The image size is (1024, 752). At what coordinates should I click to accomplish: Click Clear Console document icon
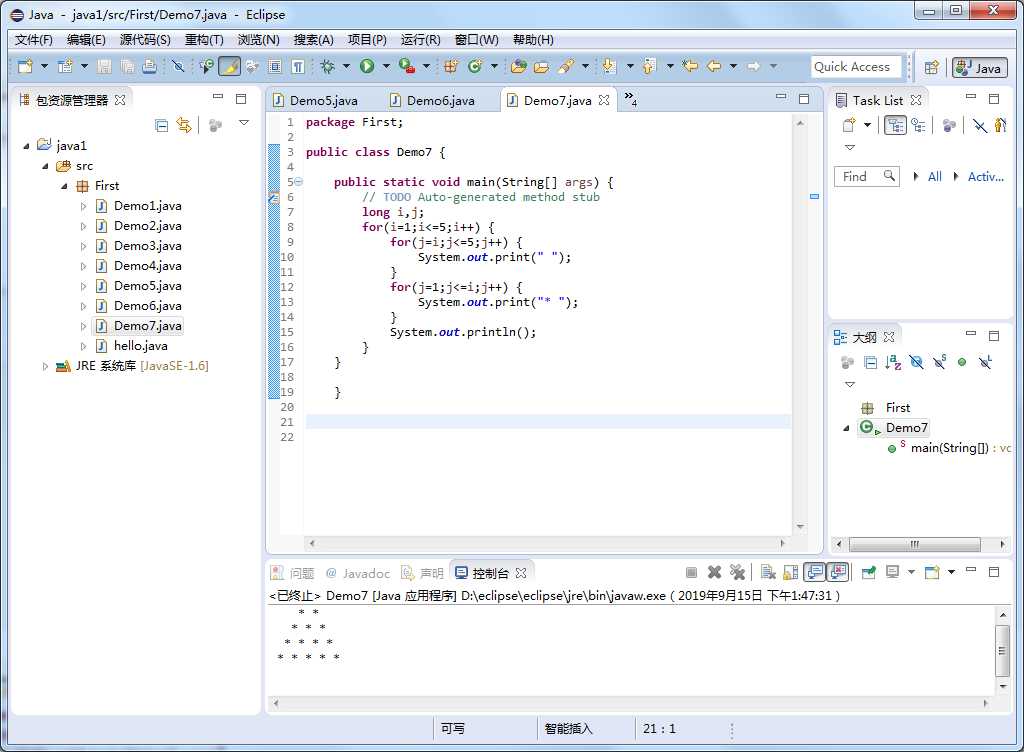[769, 572]
